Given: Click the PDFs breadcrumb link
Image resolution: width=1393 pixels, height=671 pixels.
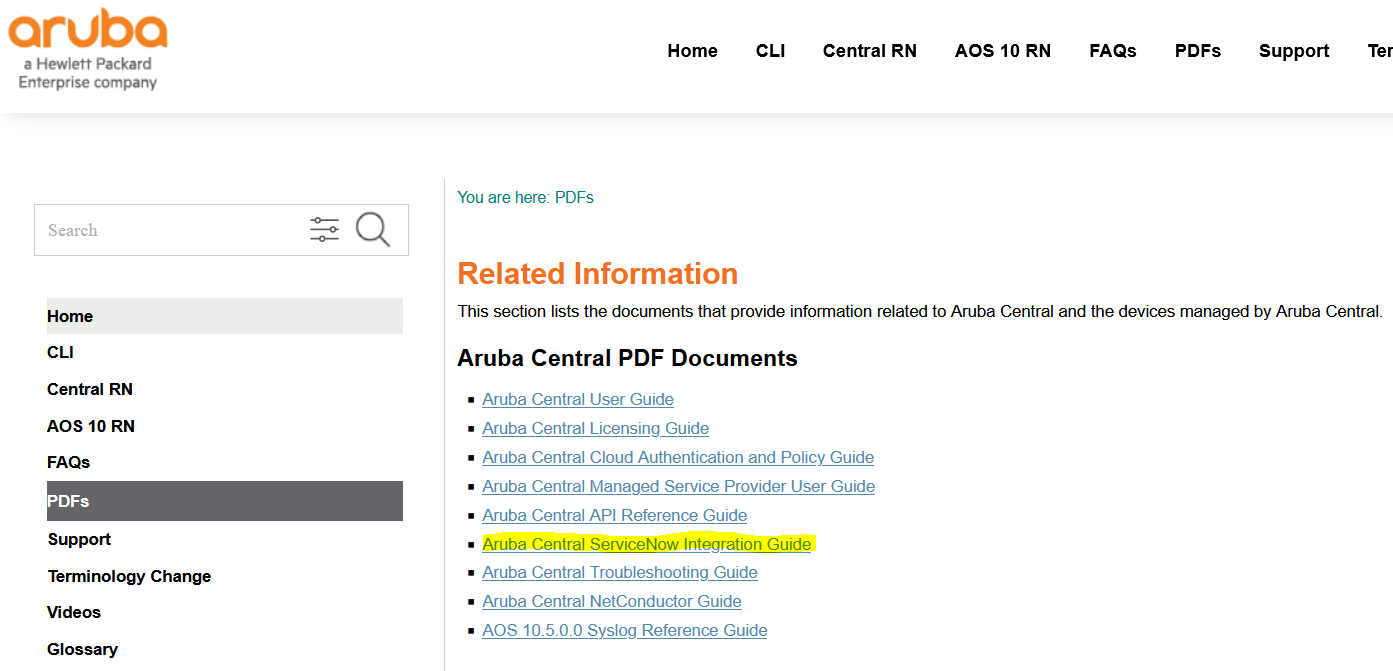Looking at the screenshot, I should pyautogui.click(x=575, y=197).
